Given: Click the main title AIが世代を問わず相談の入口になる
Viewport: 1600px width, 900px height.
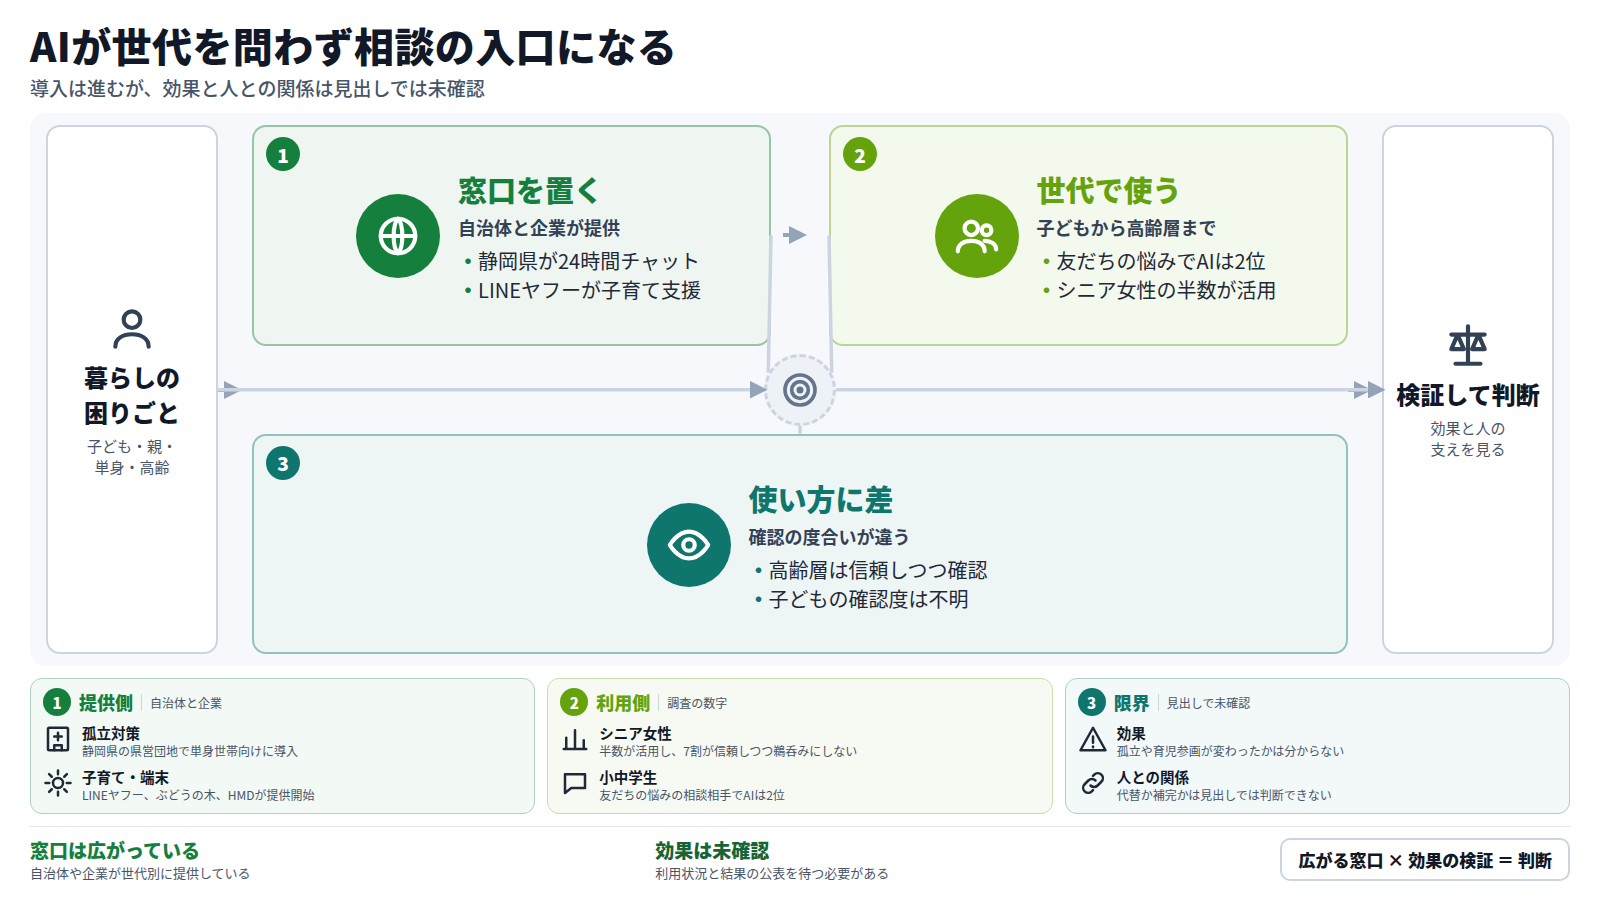Looking at the screenshot, I should 352,48.
